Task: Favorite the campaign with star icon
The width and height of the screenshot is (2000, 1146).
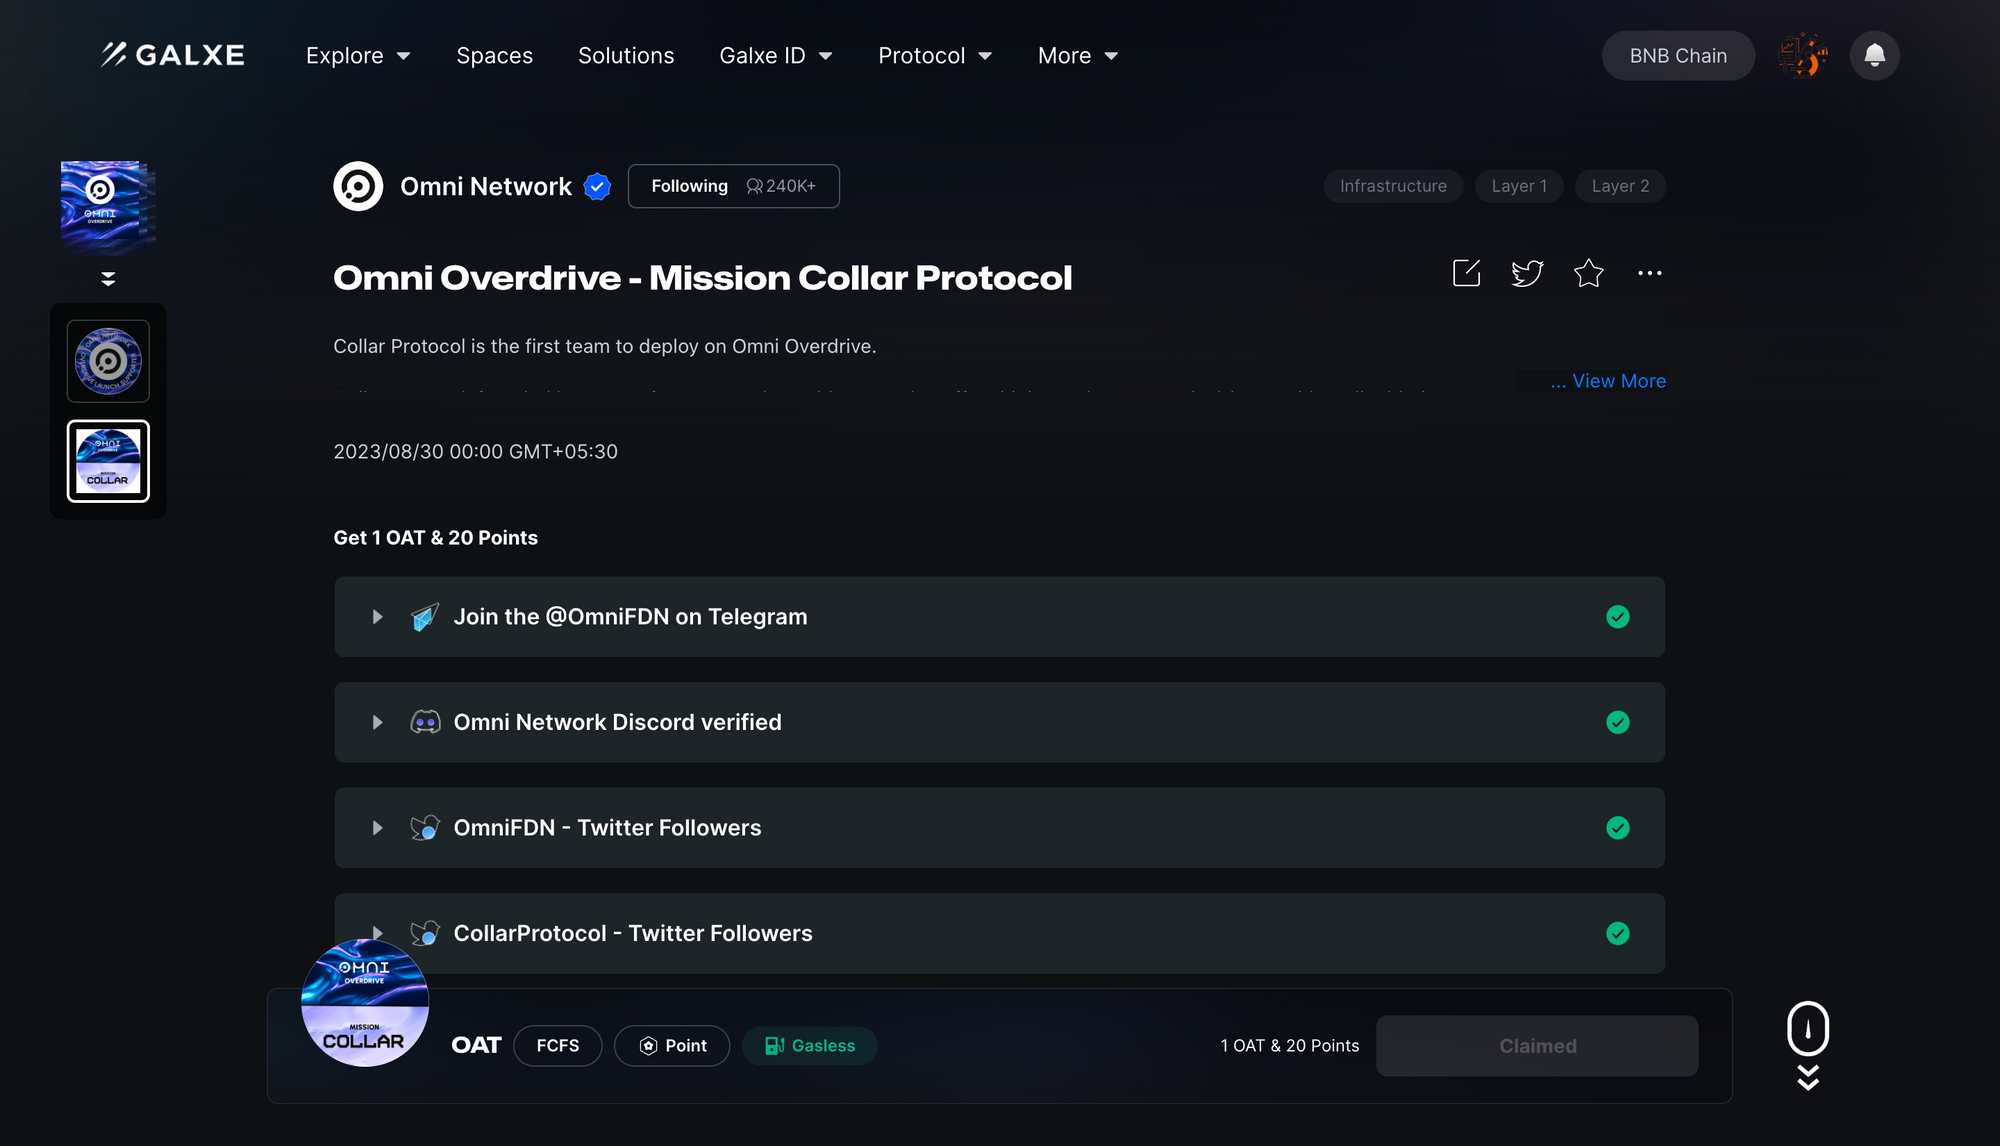Action: click(x=1588, y=273)
